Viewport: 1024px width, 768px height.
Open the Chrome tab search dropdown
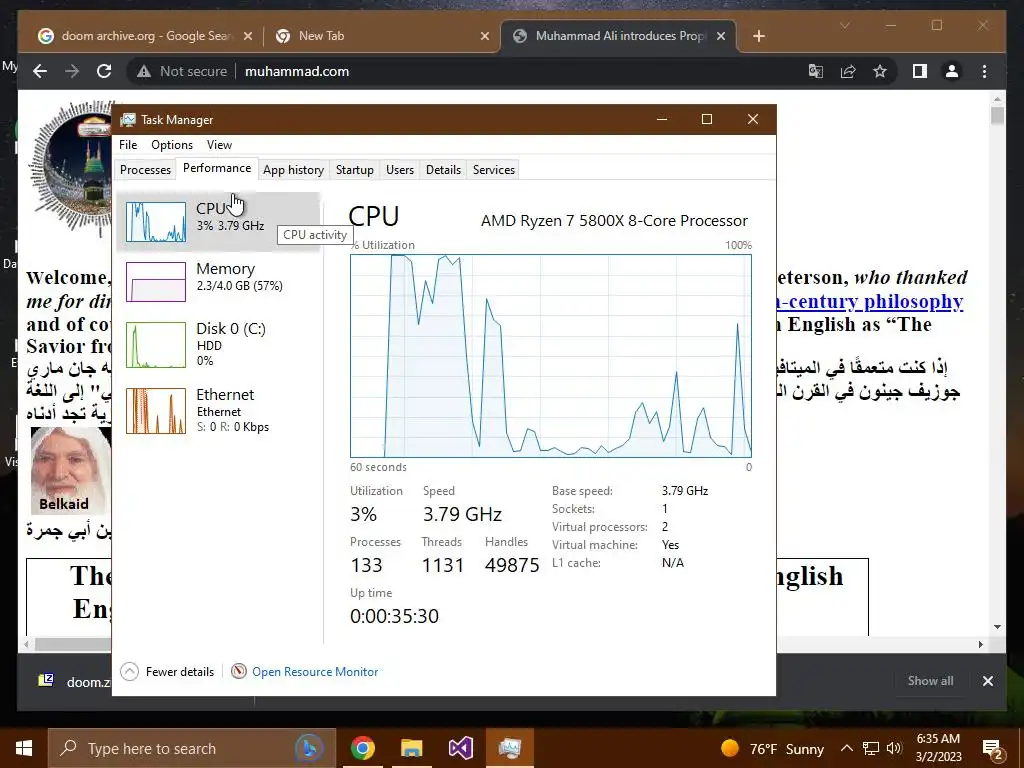pos(844,25)
